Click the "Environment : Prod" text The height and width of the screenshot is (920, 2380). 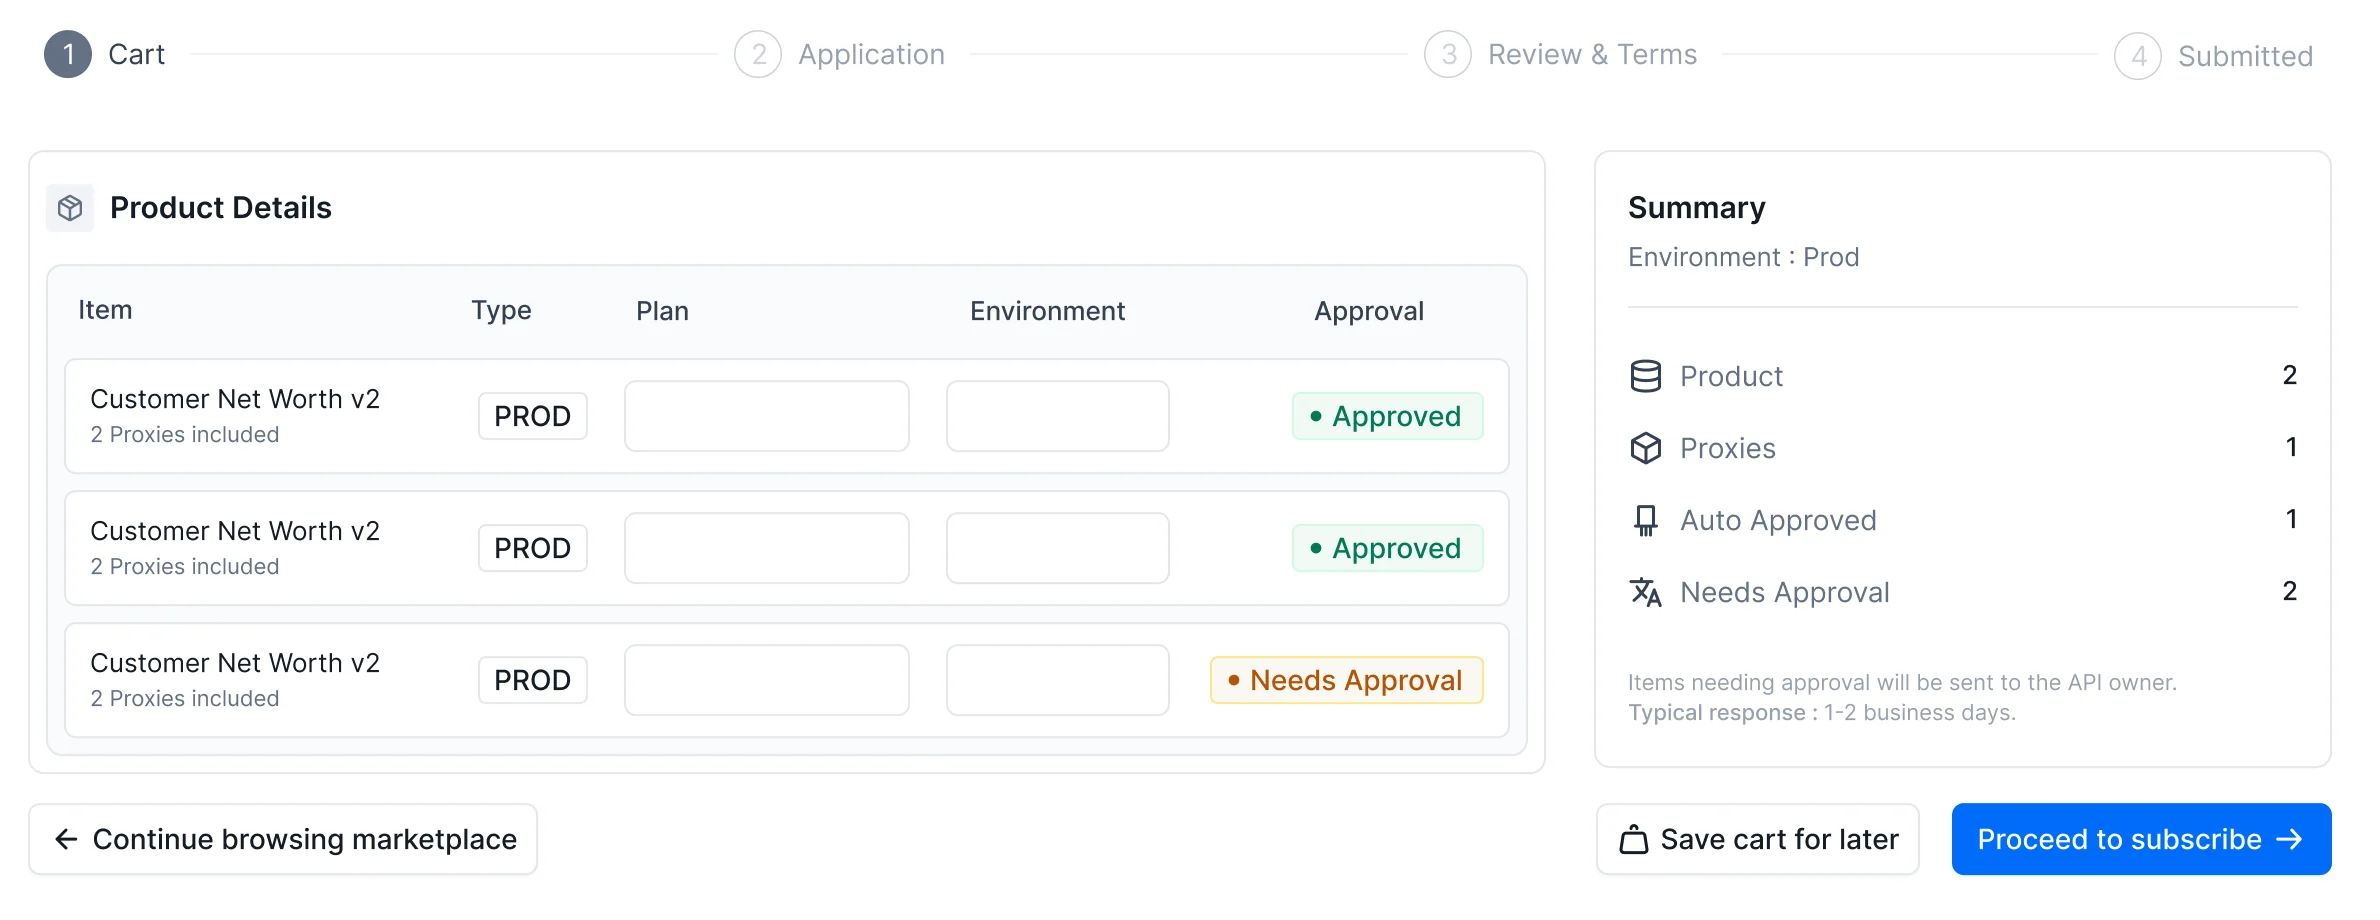(x=1744, y=257)
